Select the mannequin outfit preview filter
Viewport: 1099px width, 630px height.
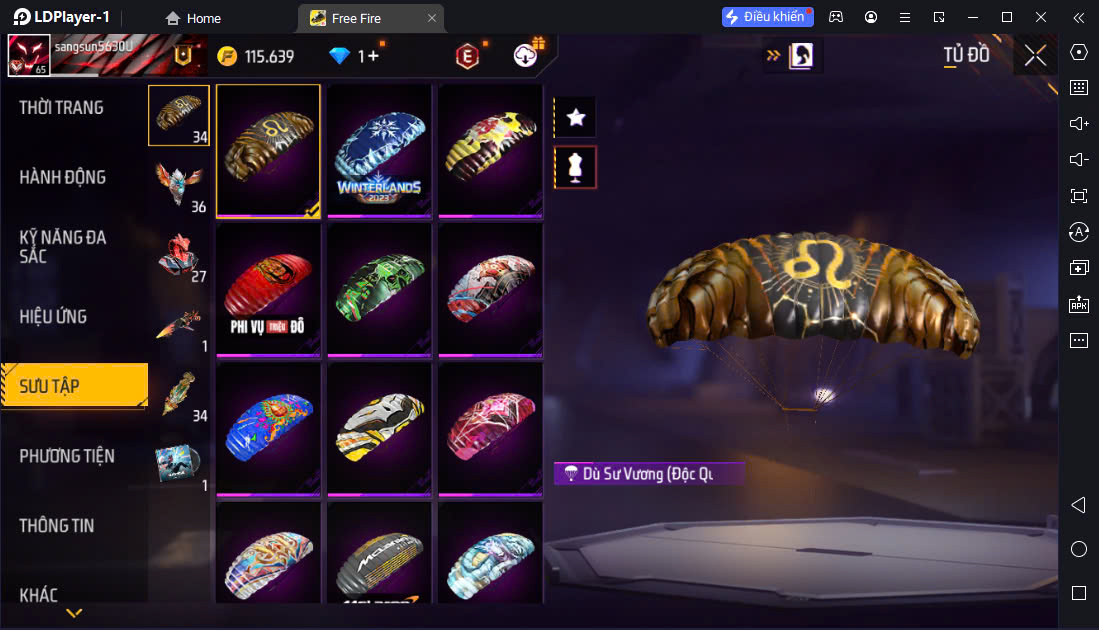point(575,167)
